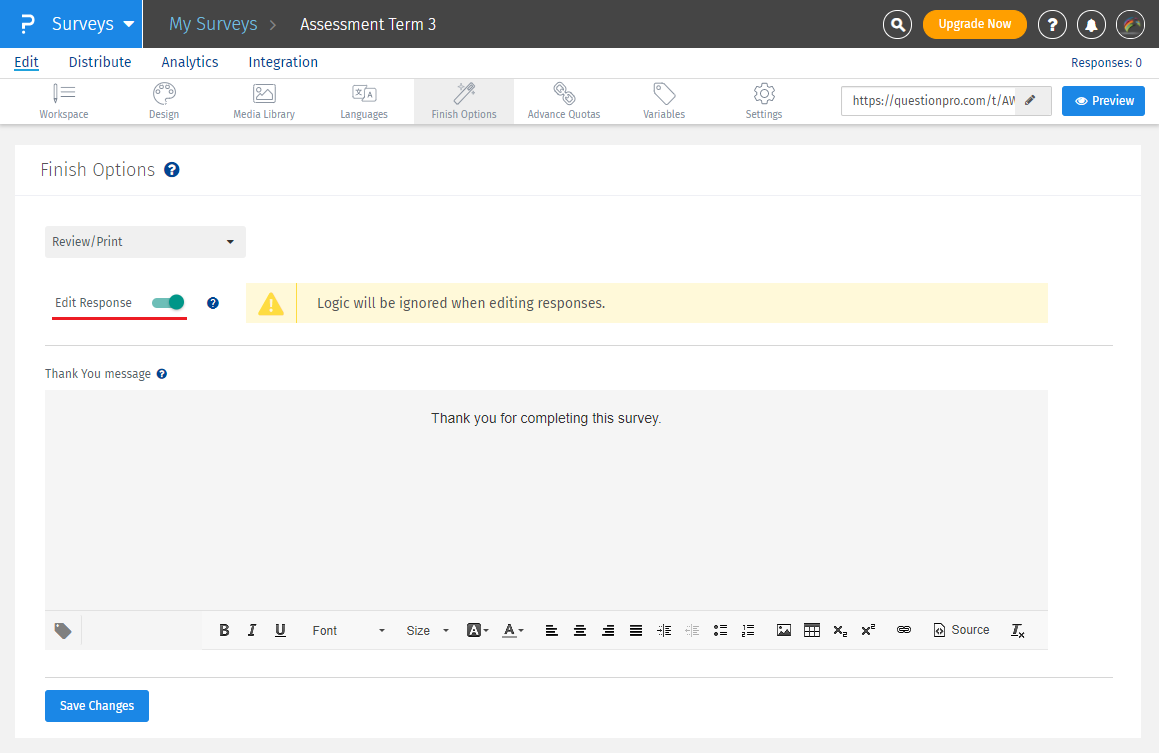Open the Languages translation icon

pyautogui.click(x=364, y=94)
